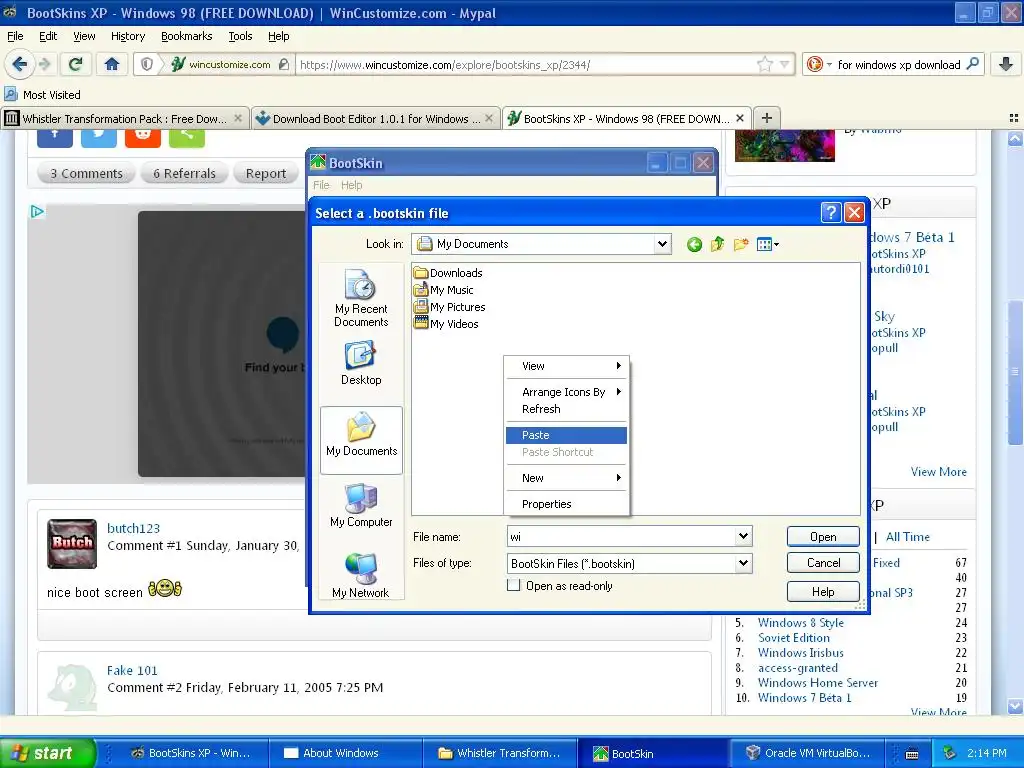Open the browser Bookmarks menu
The height and width of the screenshot is (768, 1024).
(x=186, y=36)
